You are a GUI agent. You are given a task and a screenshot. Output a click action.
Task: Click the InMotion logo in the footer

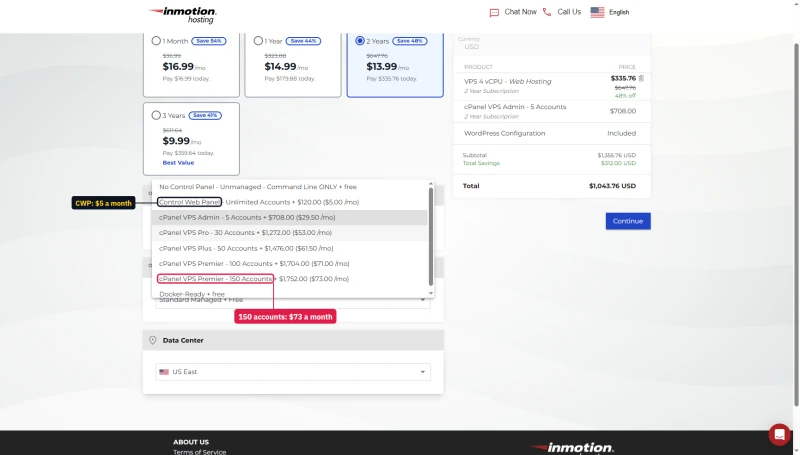coord(572,448)
